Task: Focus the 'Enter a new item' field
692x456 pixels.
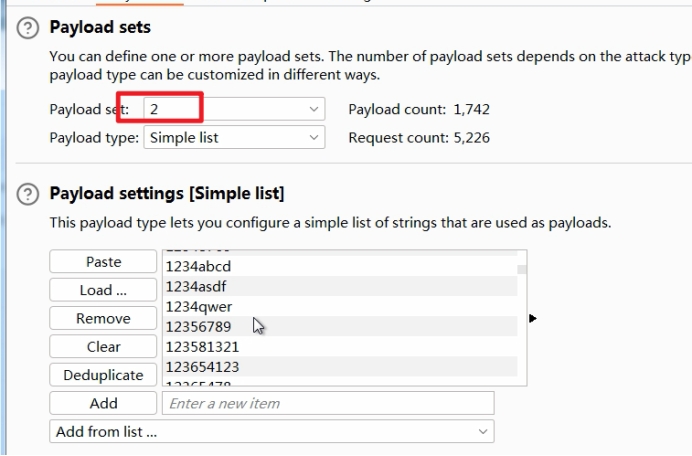Action: click(x=327, y=403)
